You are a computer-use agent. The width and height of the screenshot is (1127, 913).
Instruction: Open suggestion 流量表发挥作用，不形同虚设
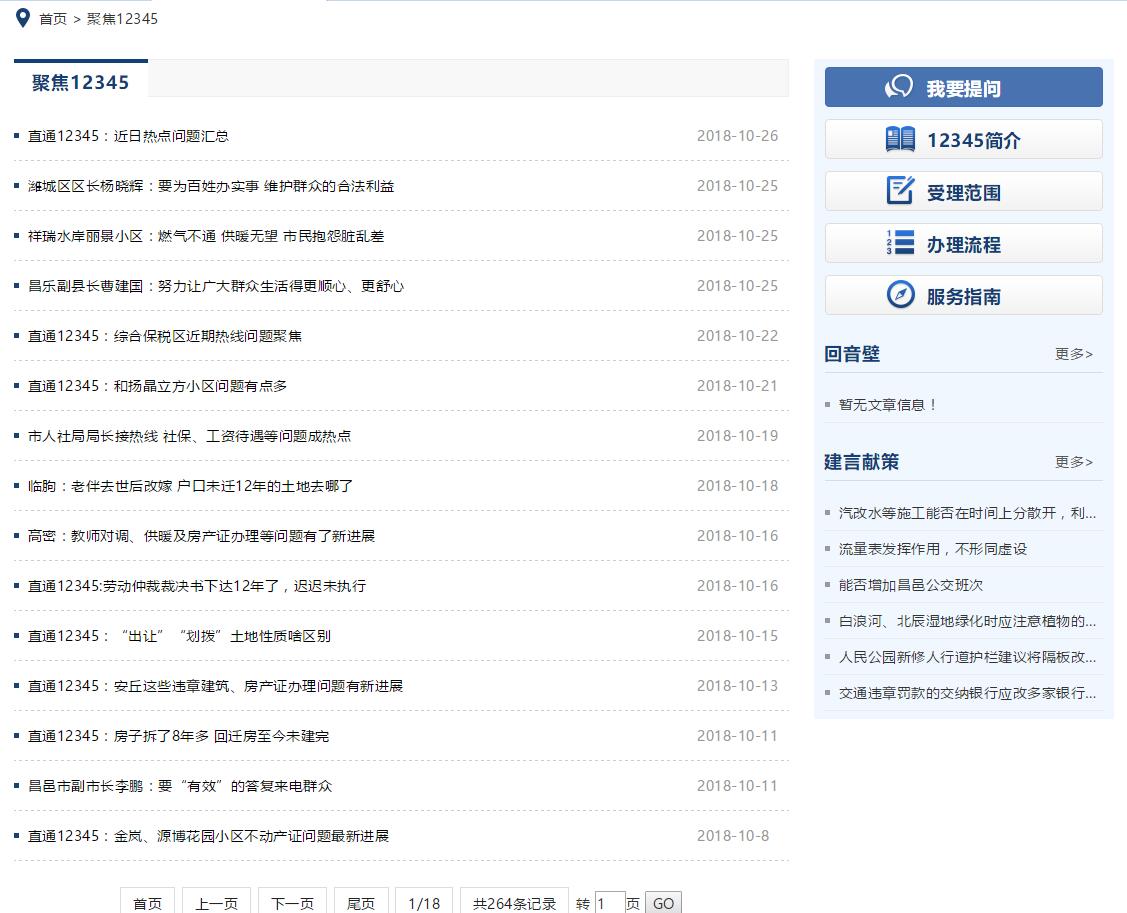tap(932, 549)
